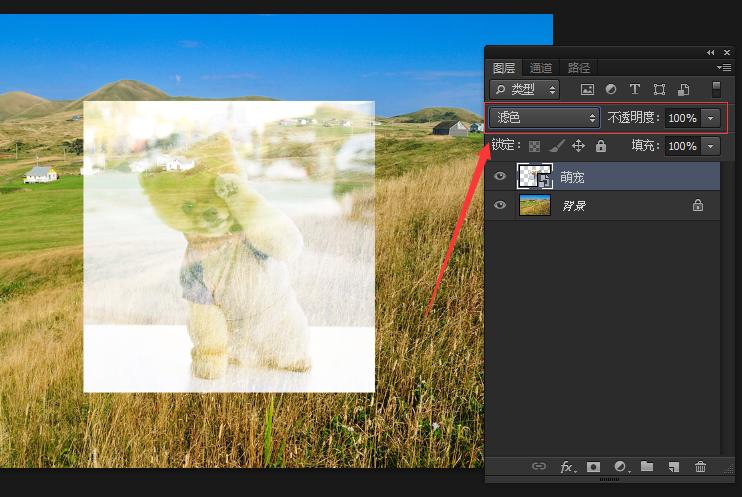The width and height of the screenshot is (742, 497).
Task: Lock transparent pixels icon
Action: tap(534, 146)
